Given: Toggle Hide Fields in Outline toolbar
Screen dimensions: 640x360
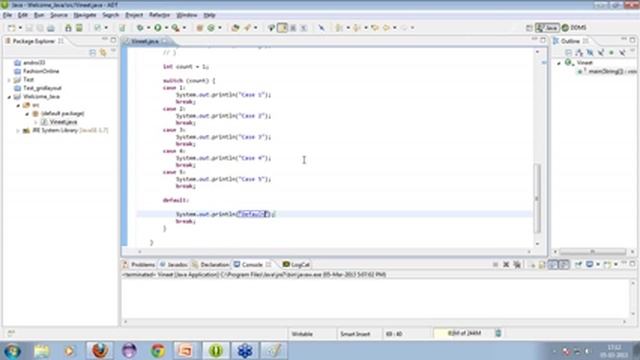Looking at the screenshot, I should coord(590,52).
